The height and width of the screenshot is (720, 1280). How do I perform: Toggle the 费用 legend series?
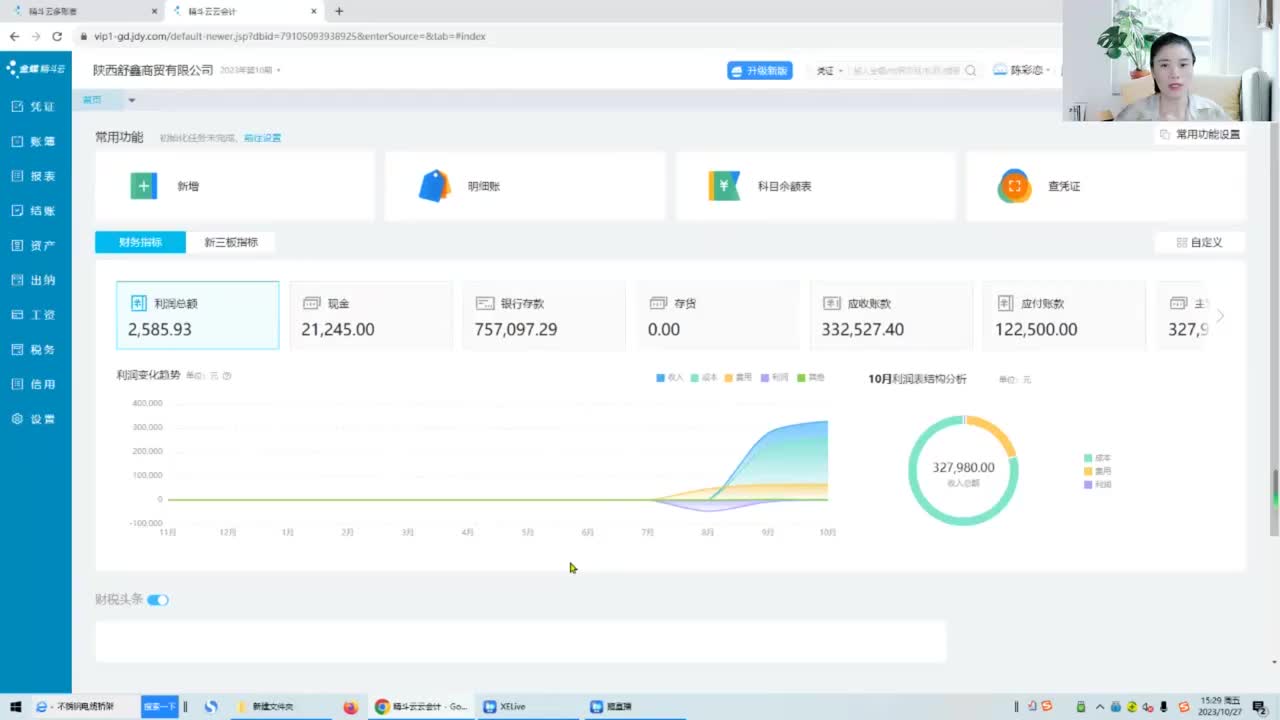coord(737,377)
